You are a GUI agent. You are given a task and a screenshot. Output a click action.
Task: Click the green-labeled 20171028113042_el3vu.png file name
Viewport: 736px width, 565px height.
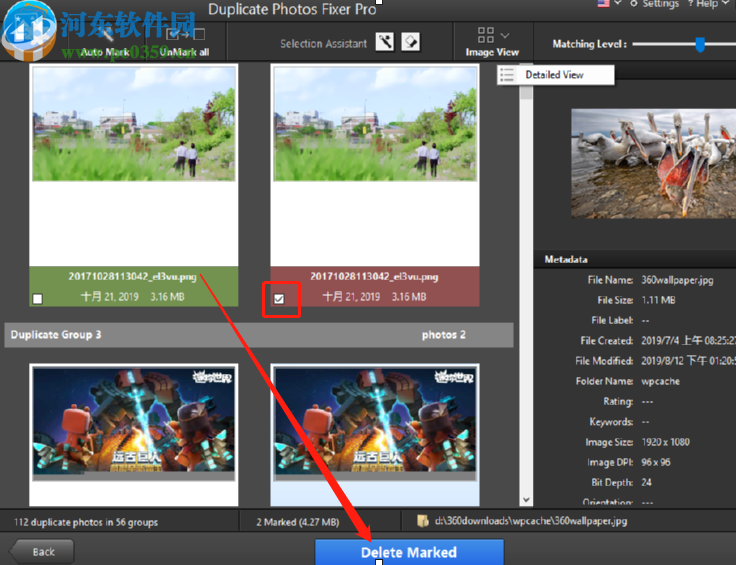click(132, 276)
